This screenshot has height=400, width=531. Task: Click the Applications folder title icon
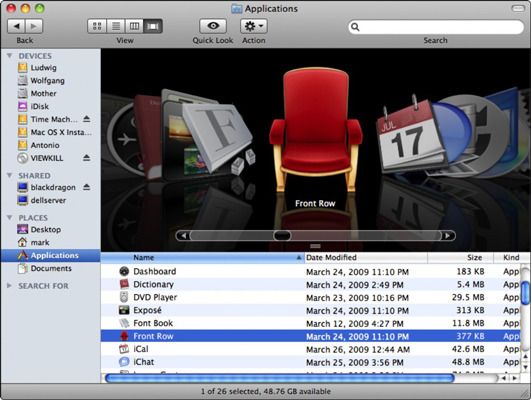tap(236, 8)
